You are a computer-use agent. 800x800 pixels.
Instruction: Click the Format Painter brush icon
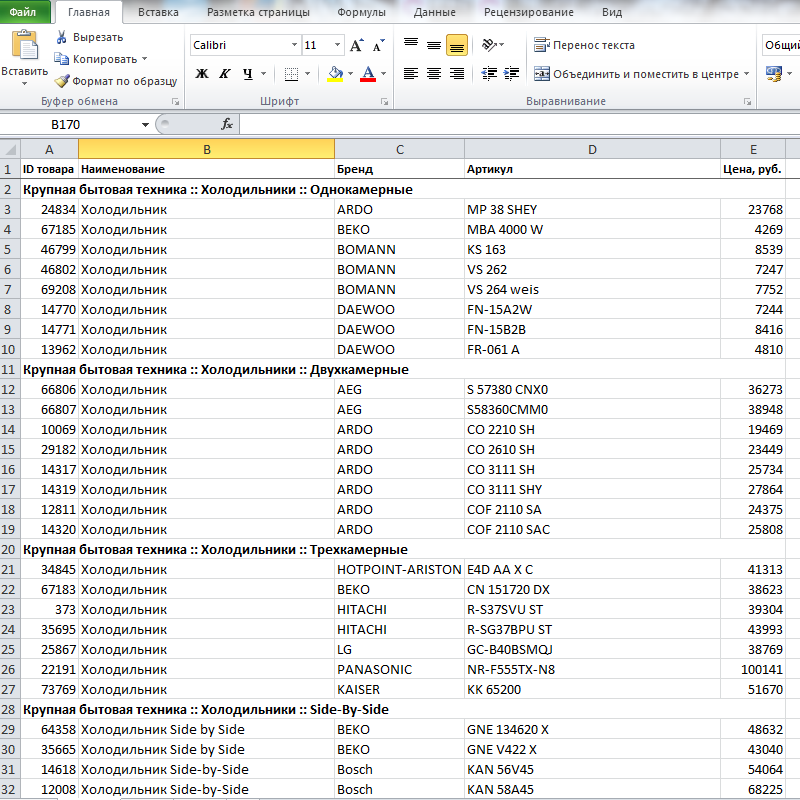pos(62,81)
